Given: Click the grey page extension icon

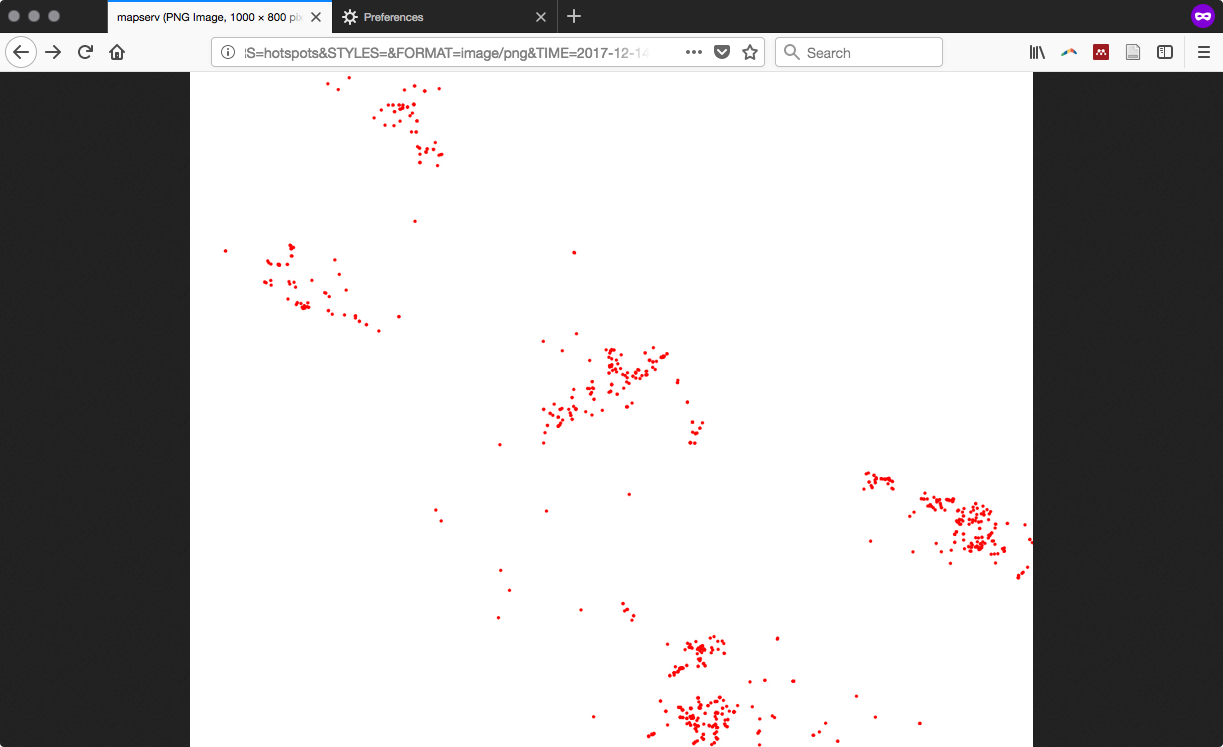Looking at the screenshot, I should (x=1133, y=53).
